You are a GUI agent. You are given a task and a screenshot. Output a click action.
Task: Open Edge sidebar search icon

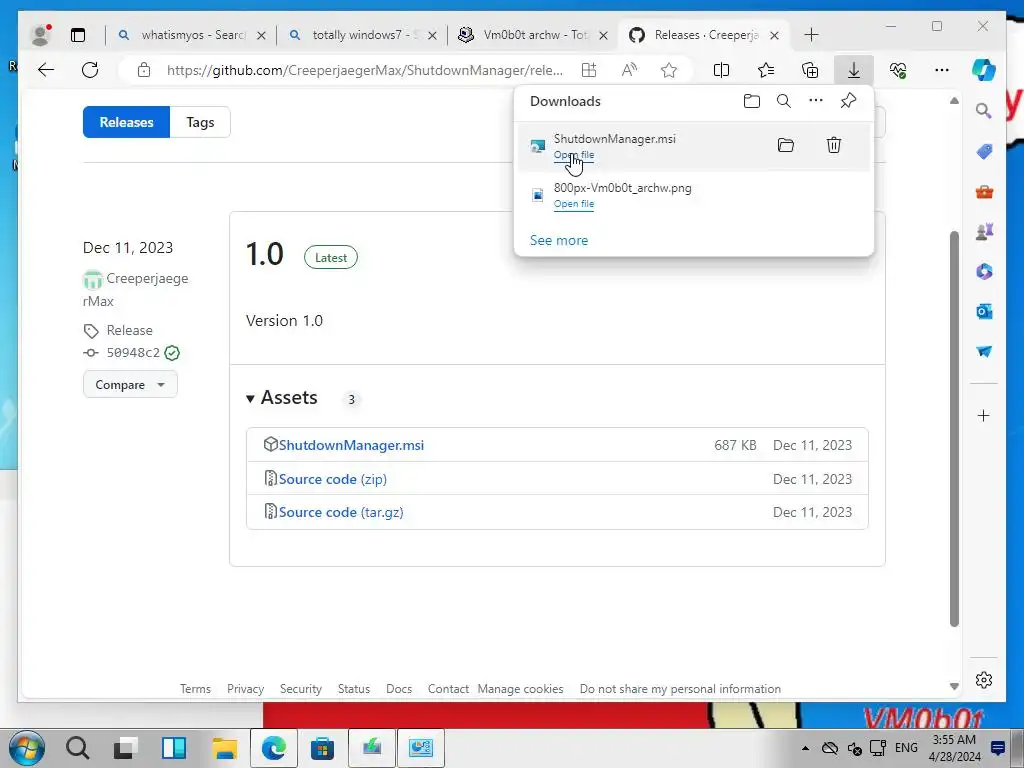(x=984, y=111)
